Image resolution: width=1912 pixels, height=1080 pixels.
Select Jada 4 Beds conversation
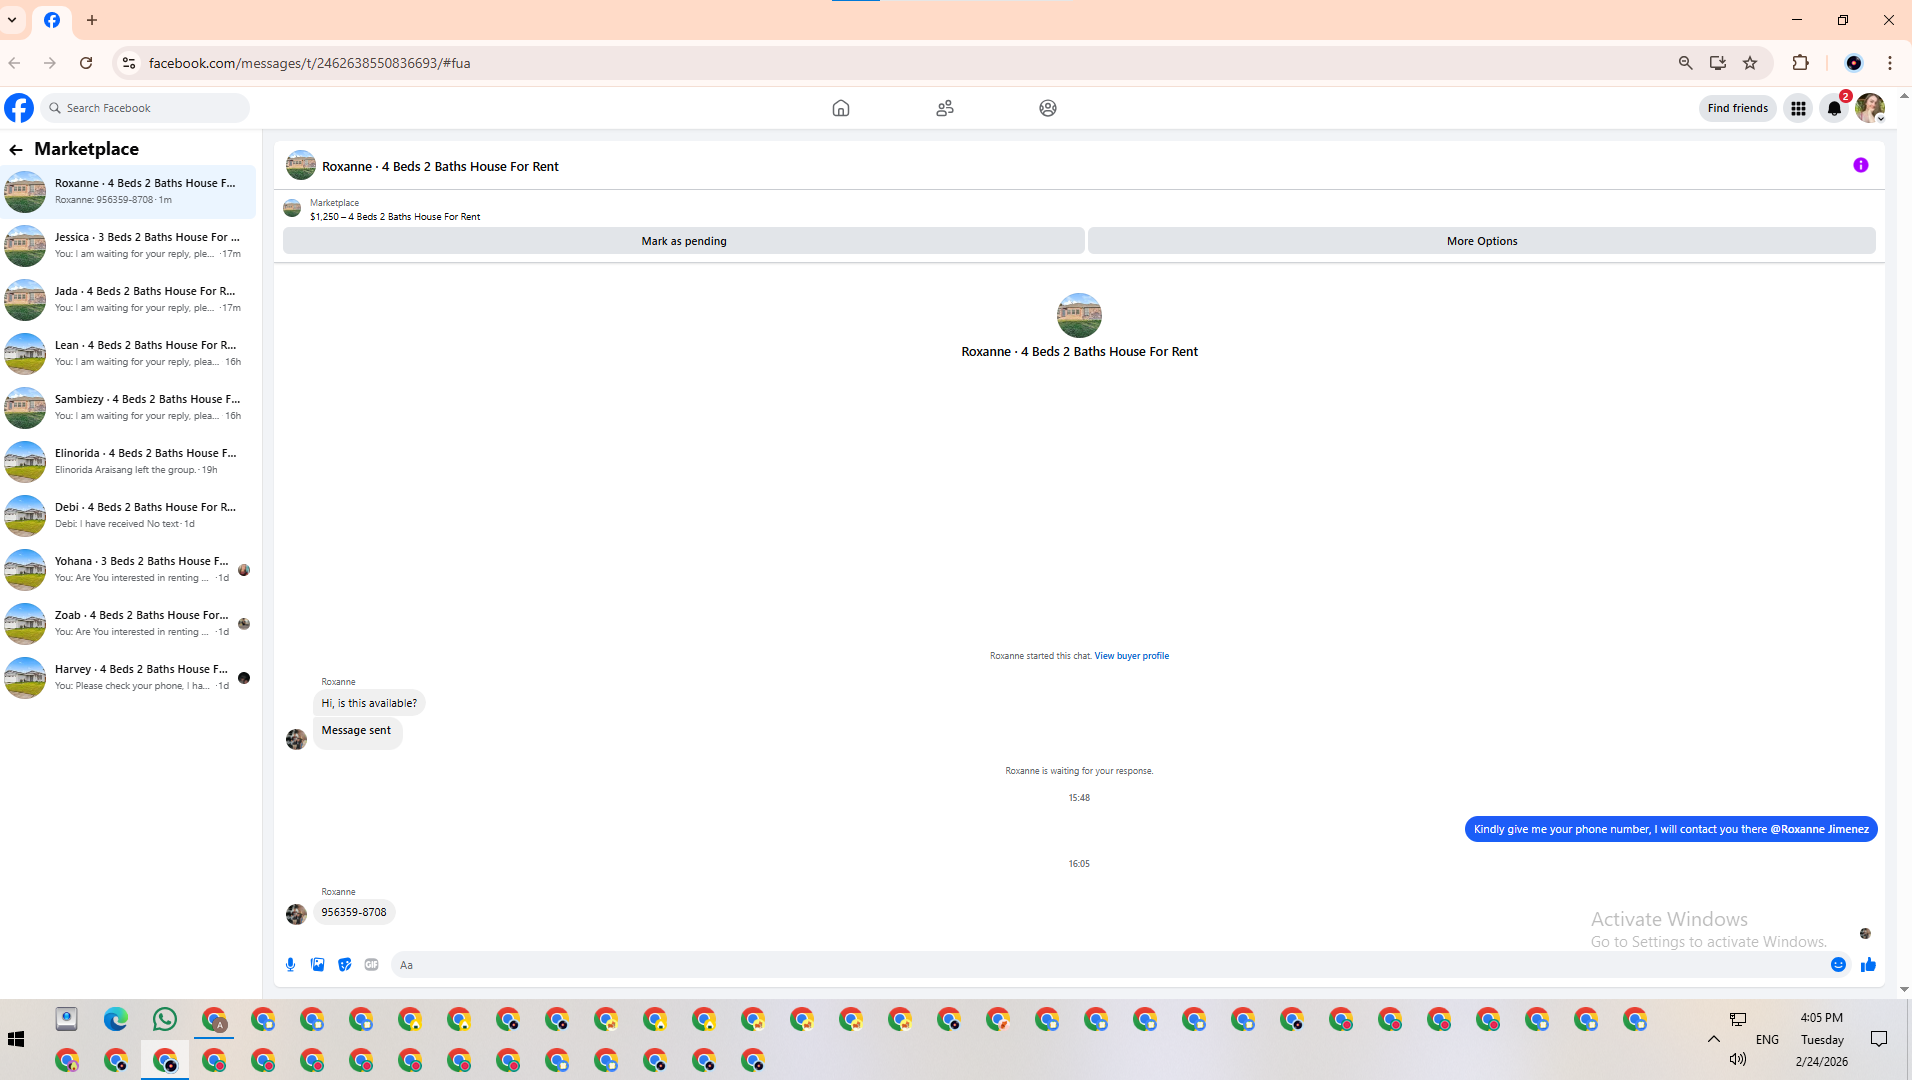pyautogui.click(x=128, y=299)
